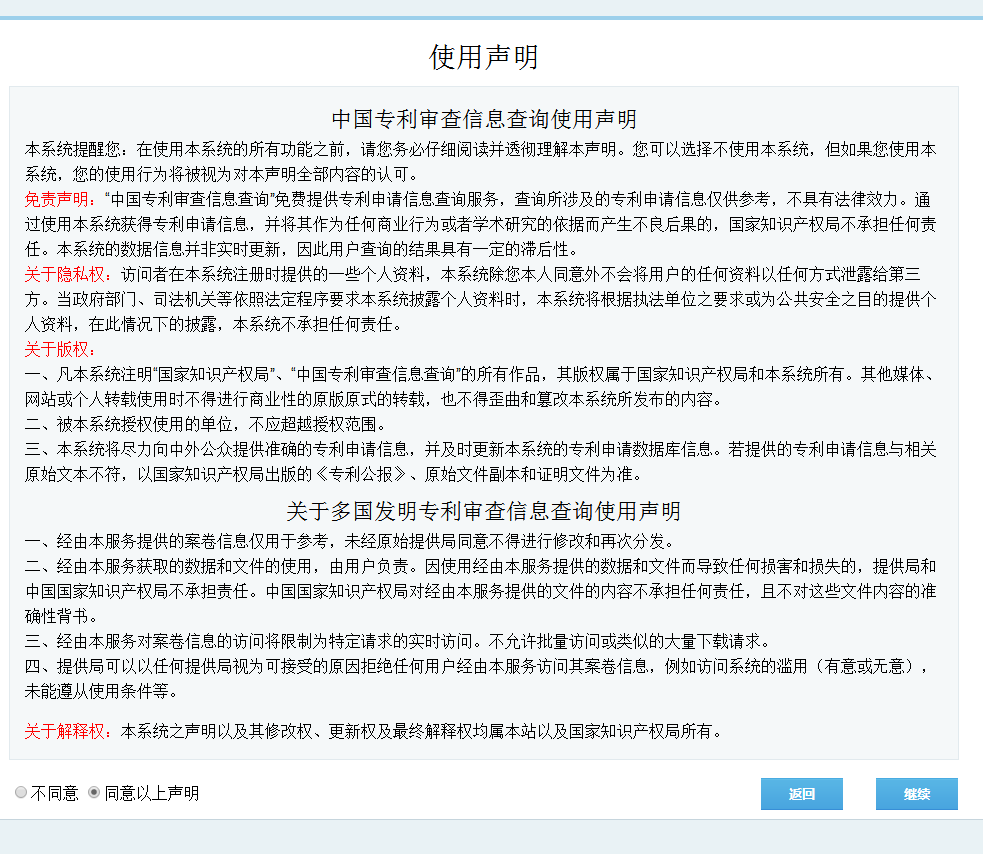Click the "中国专利审查信息查询使用声明" heading
This screenshot has height=854, width=983.
click(484, 120)
